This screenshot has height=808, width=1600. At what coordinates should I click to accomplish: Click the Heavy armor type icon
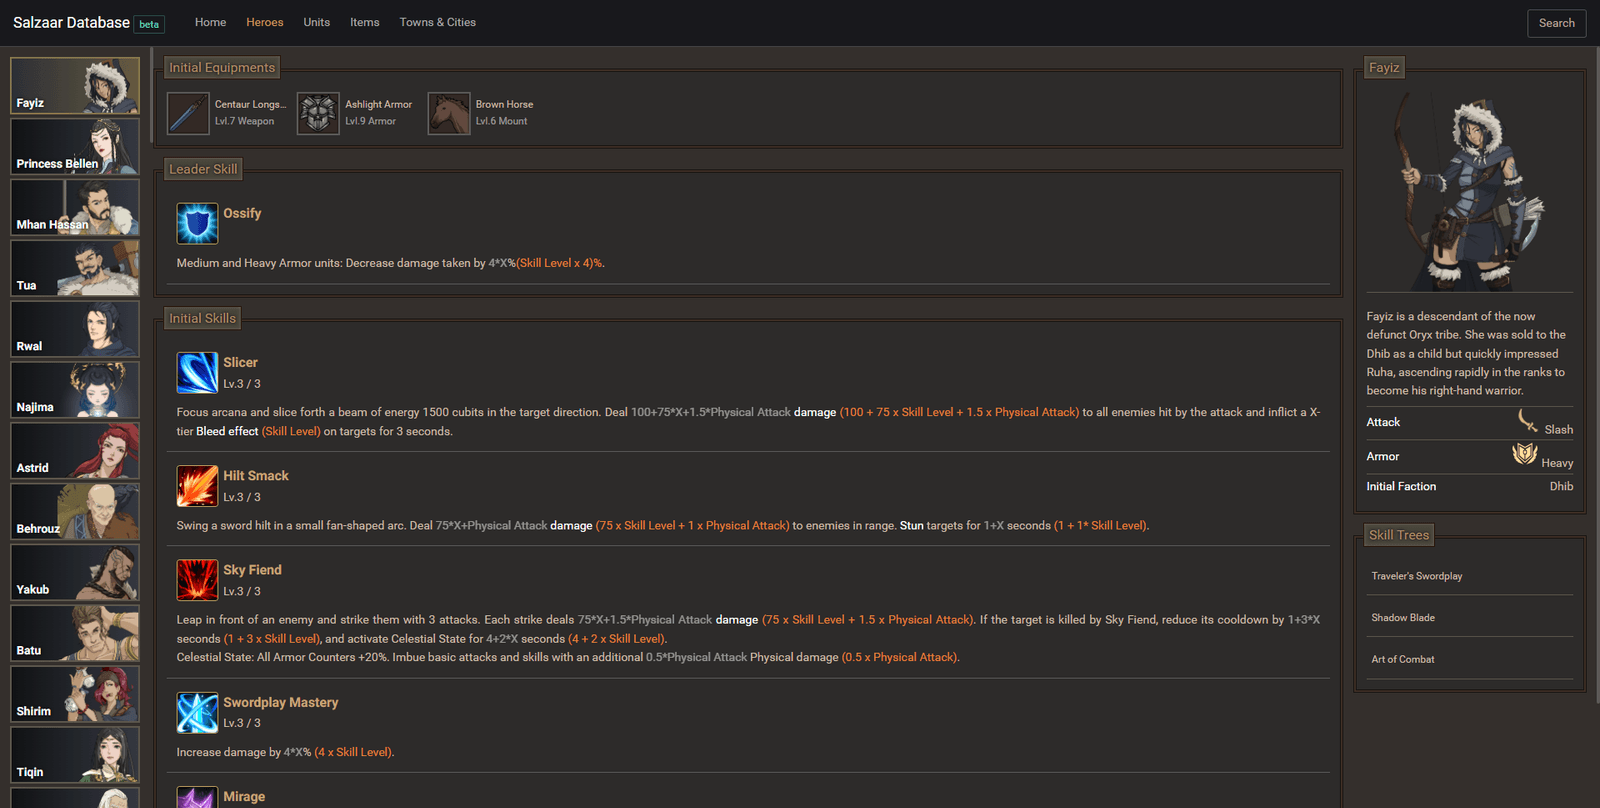(x=1525, y=454)
